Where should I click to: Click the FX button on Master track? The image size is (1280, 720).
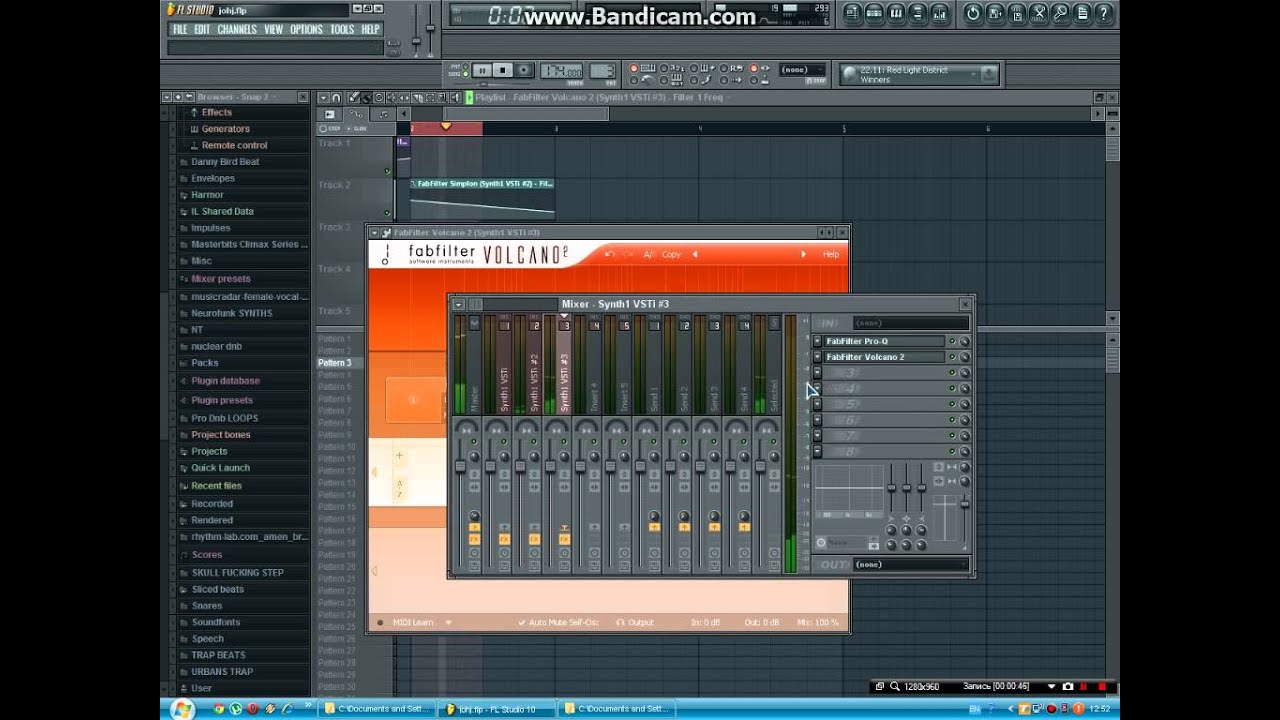coord(474,539)
